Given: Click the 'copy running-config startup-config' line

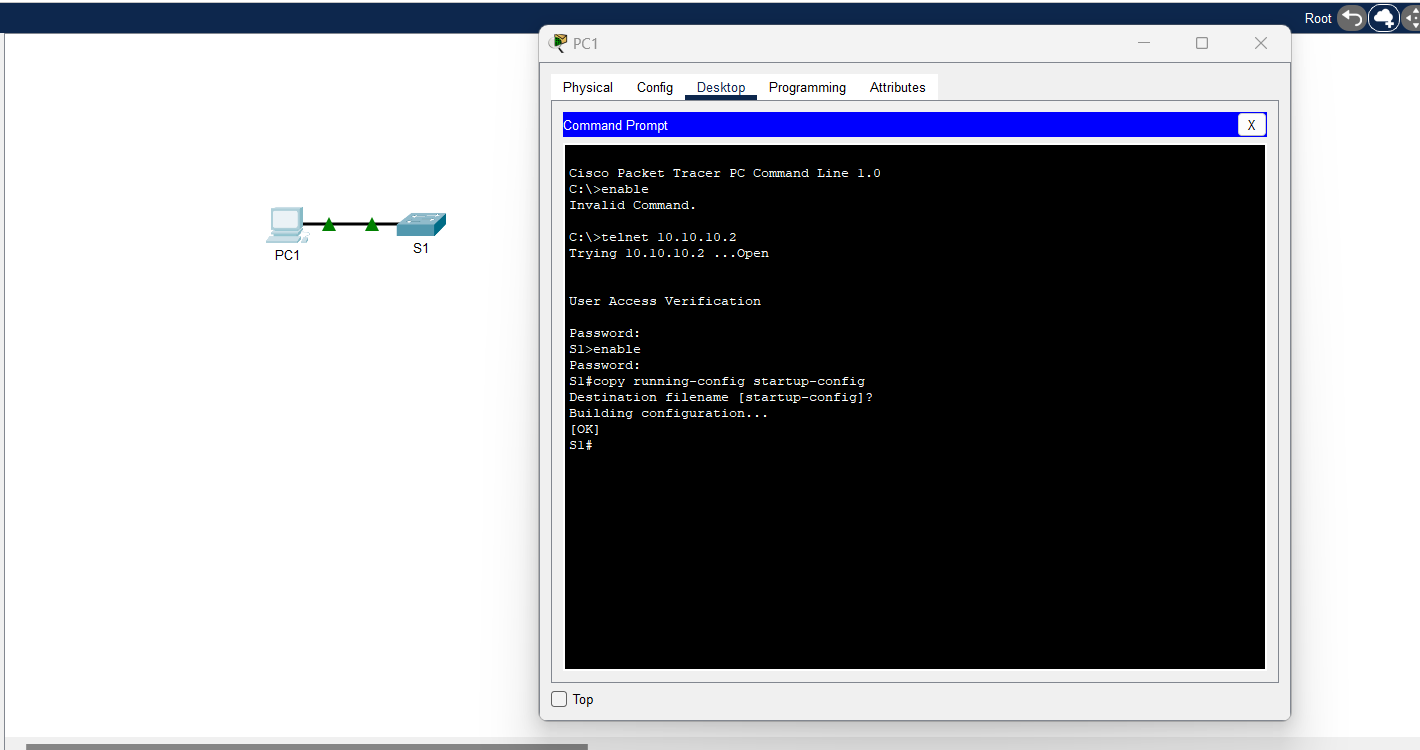Looking at the screenshot, I should tap(717, 381).
